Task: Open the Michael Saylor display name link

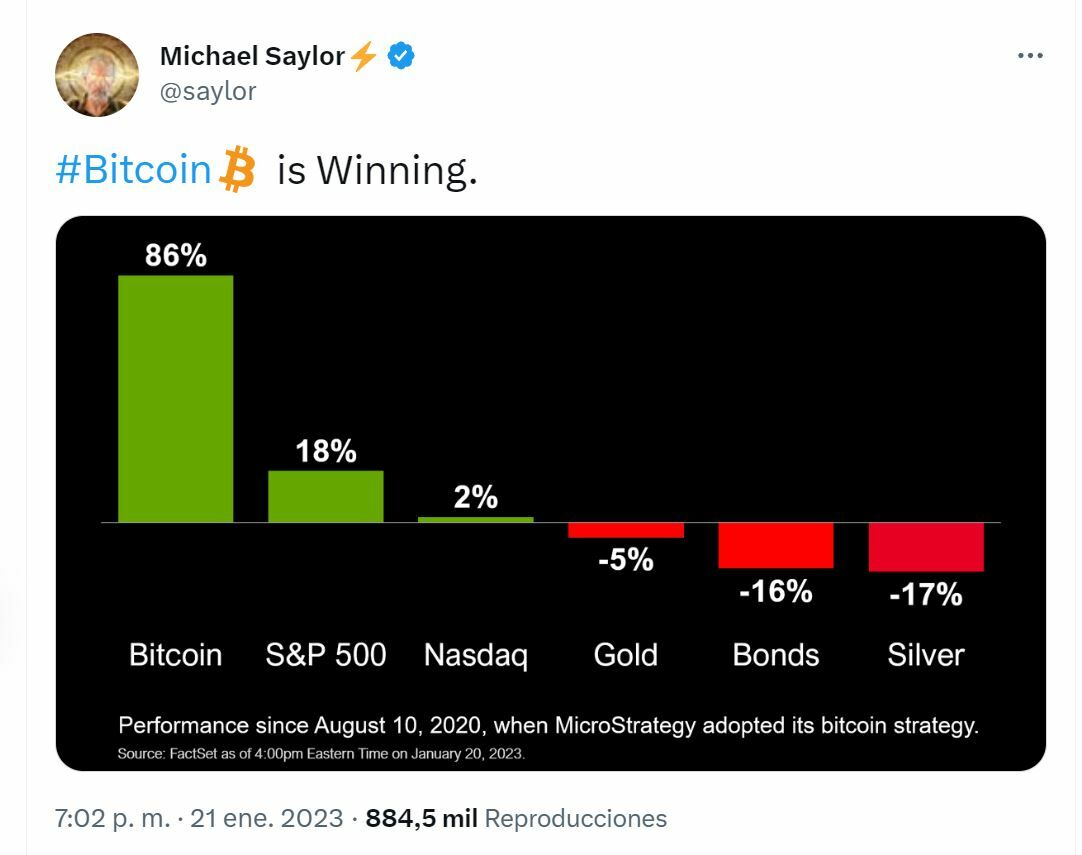Action: pyautogui.click(x=252, y=57)
